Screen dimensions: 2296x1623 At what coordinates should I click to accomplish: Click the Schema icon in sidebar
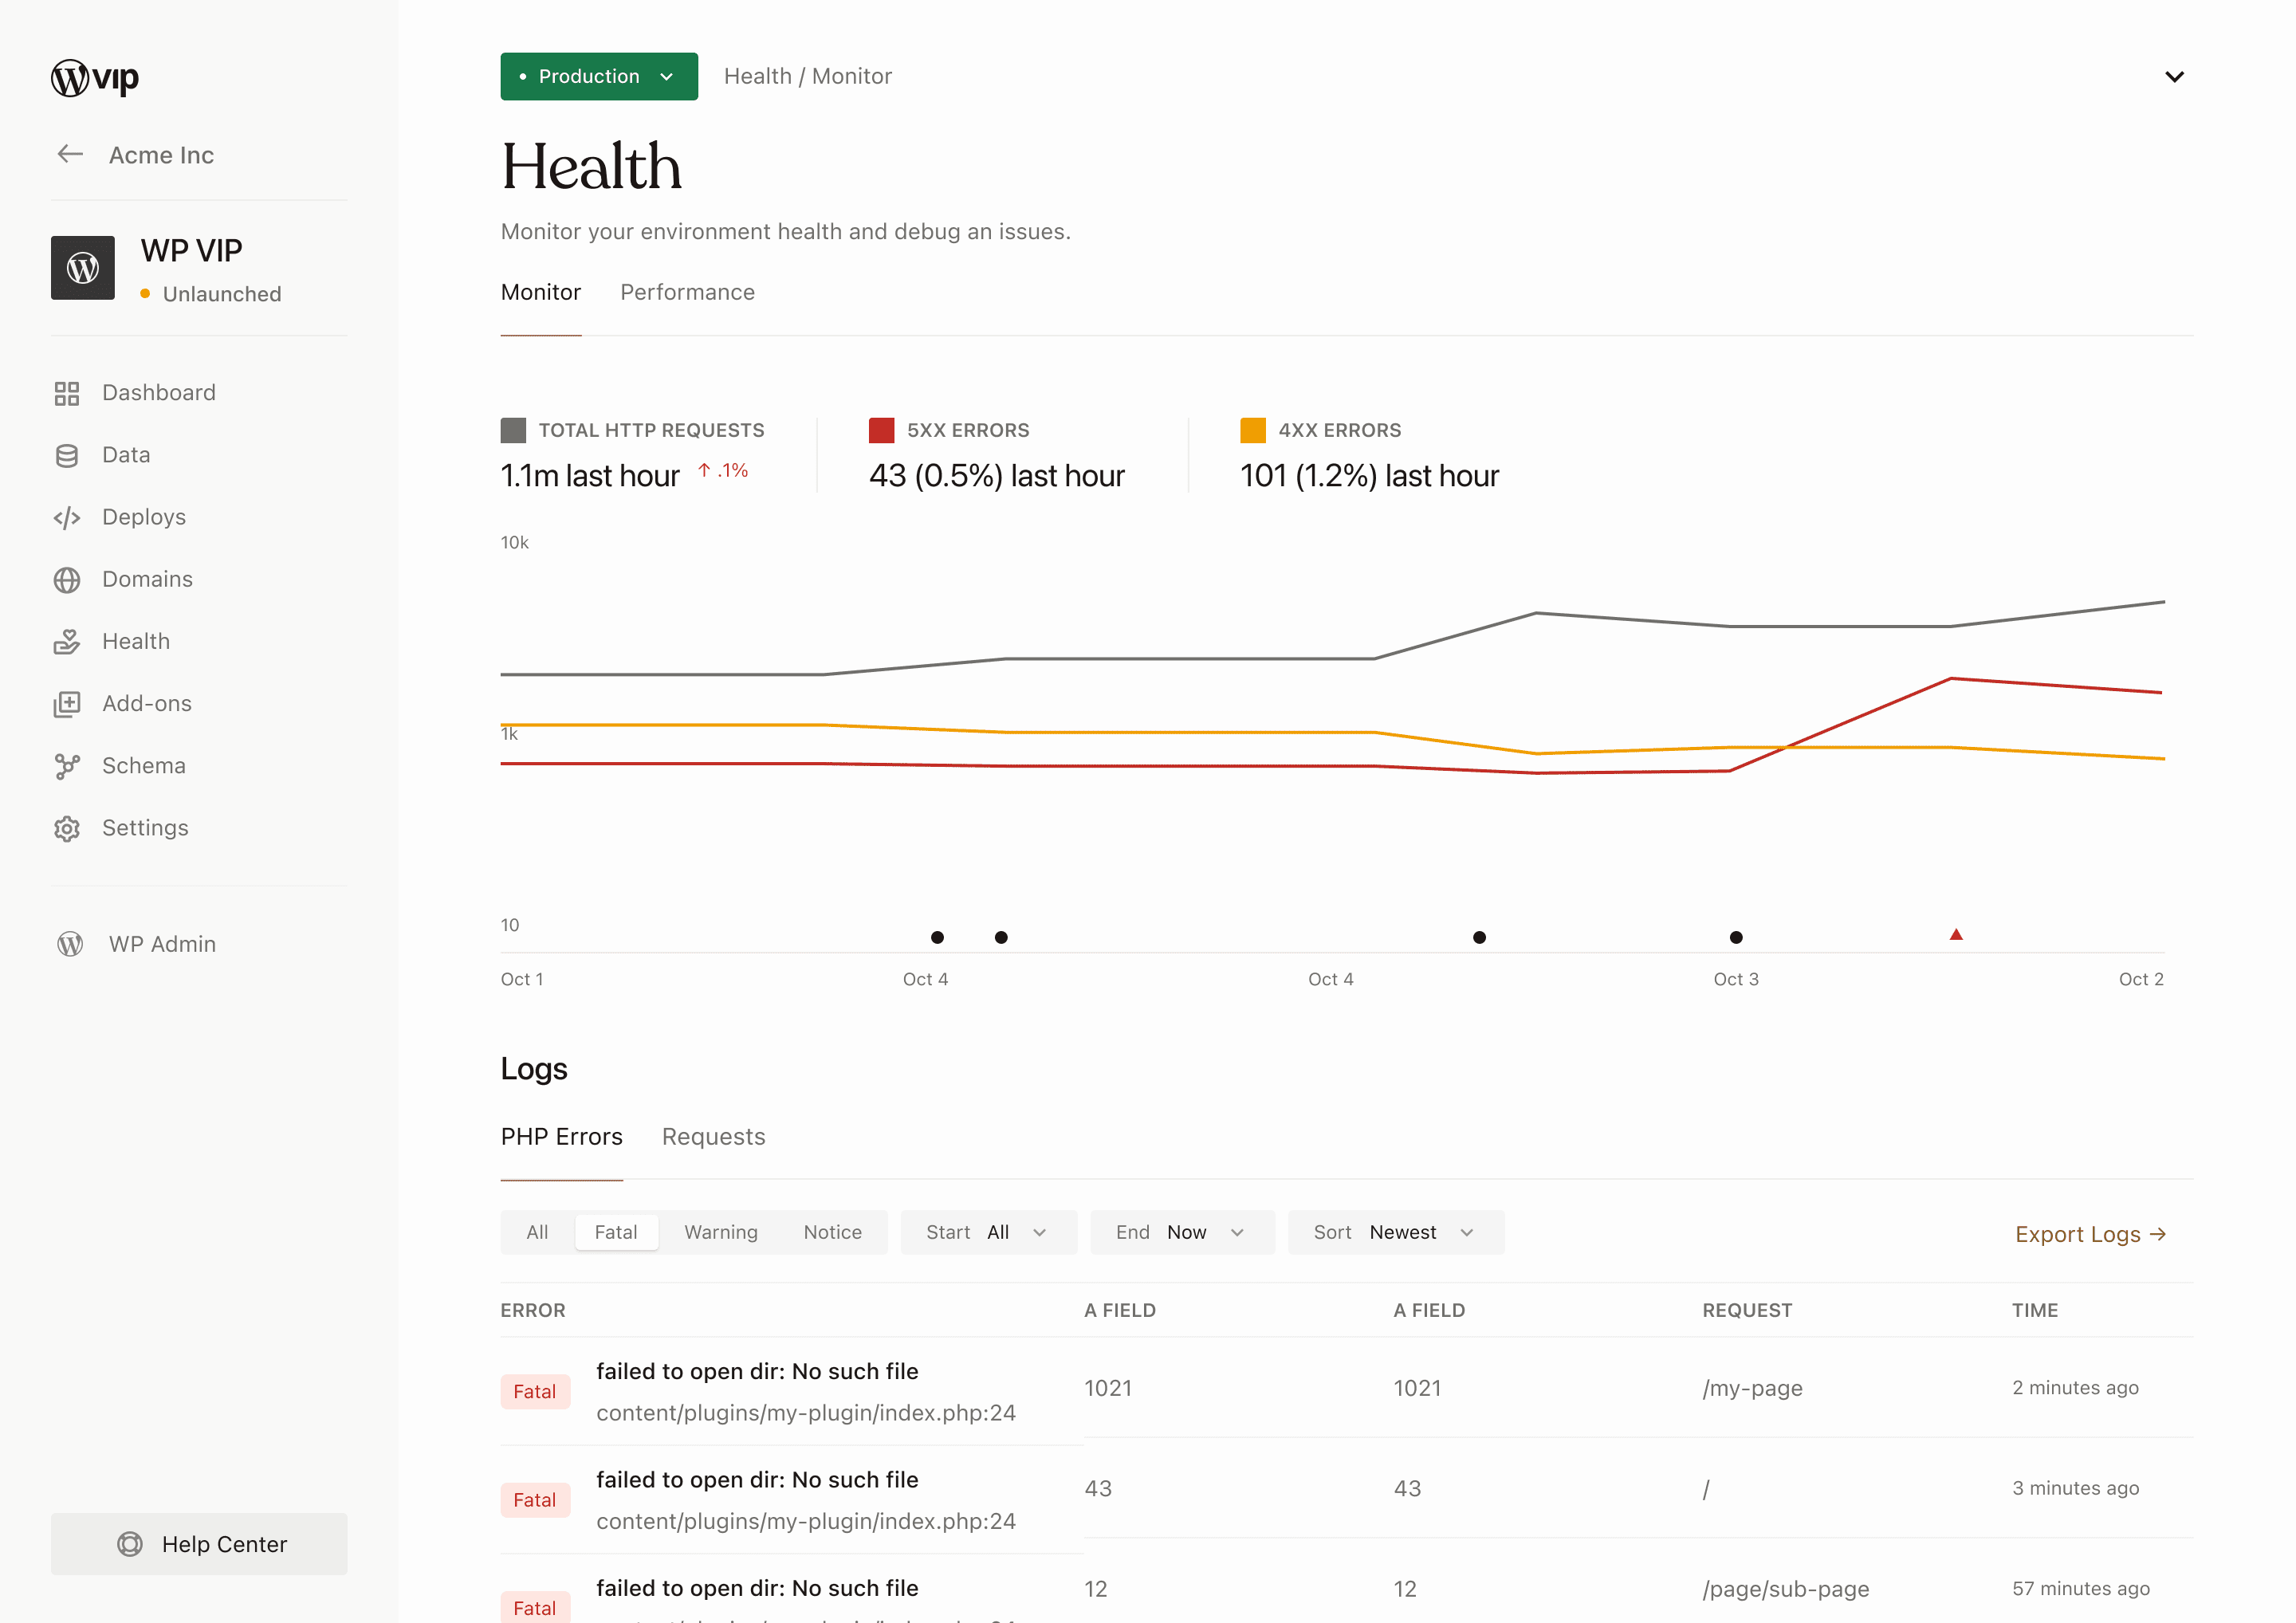tap(67, 764)
